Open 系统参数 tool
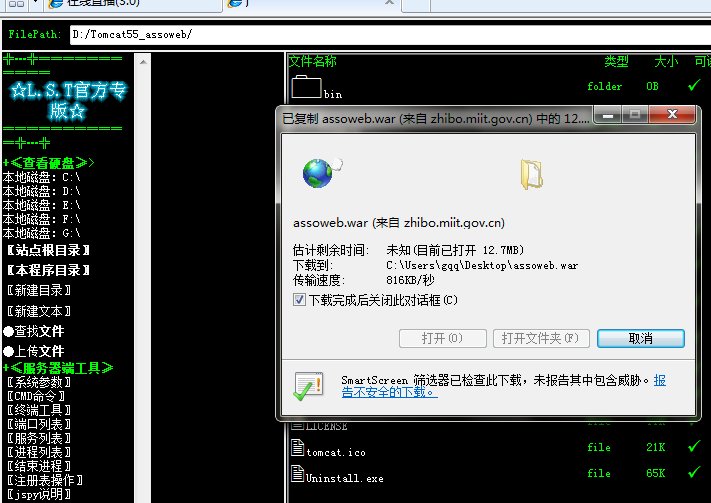This screenshot has width=711, height=503. [39, 382]
